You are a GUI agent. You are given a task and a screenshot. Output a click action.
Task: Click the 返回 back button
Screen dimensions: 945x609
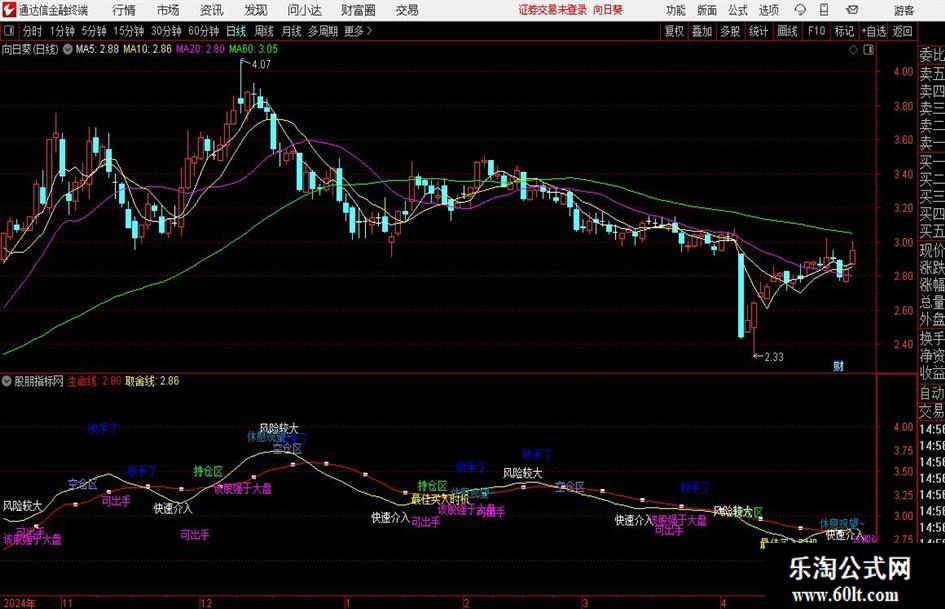point(902,31)
